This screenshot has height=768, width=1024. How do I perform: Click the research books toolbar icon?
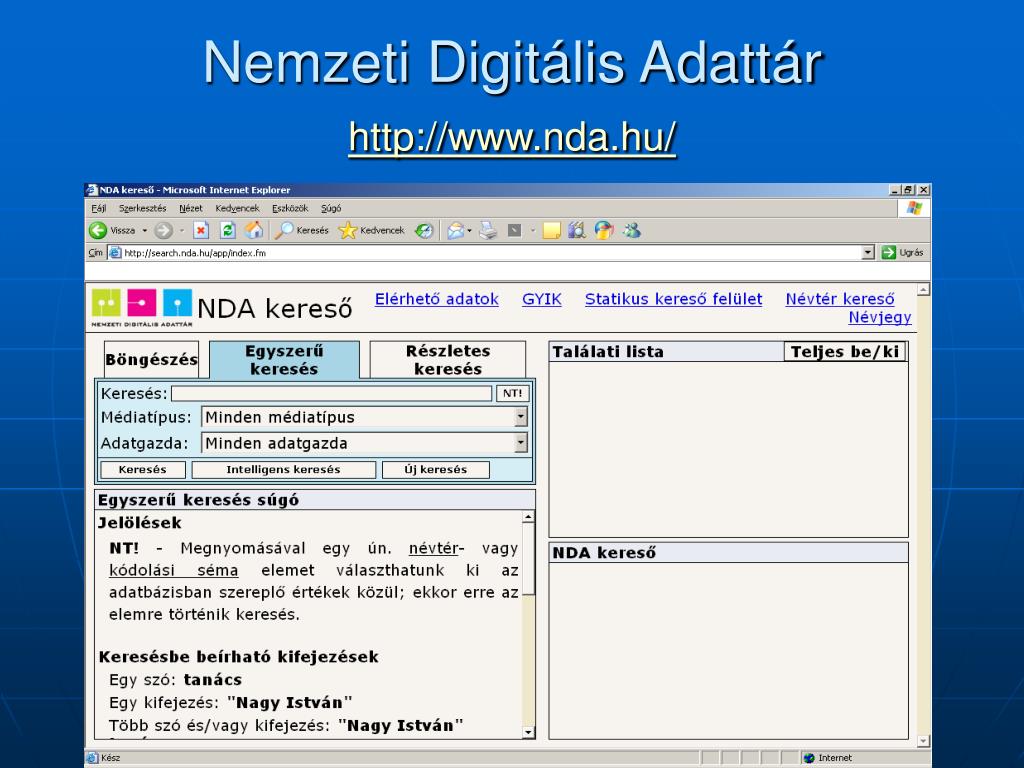coord(577,231)
